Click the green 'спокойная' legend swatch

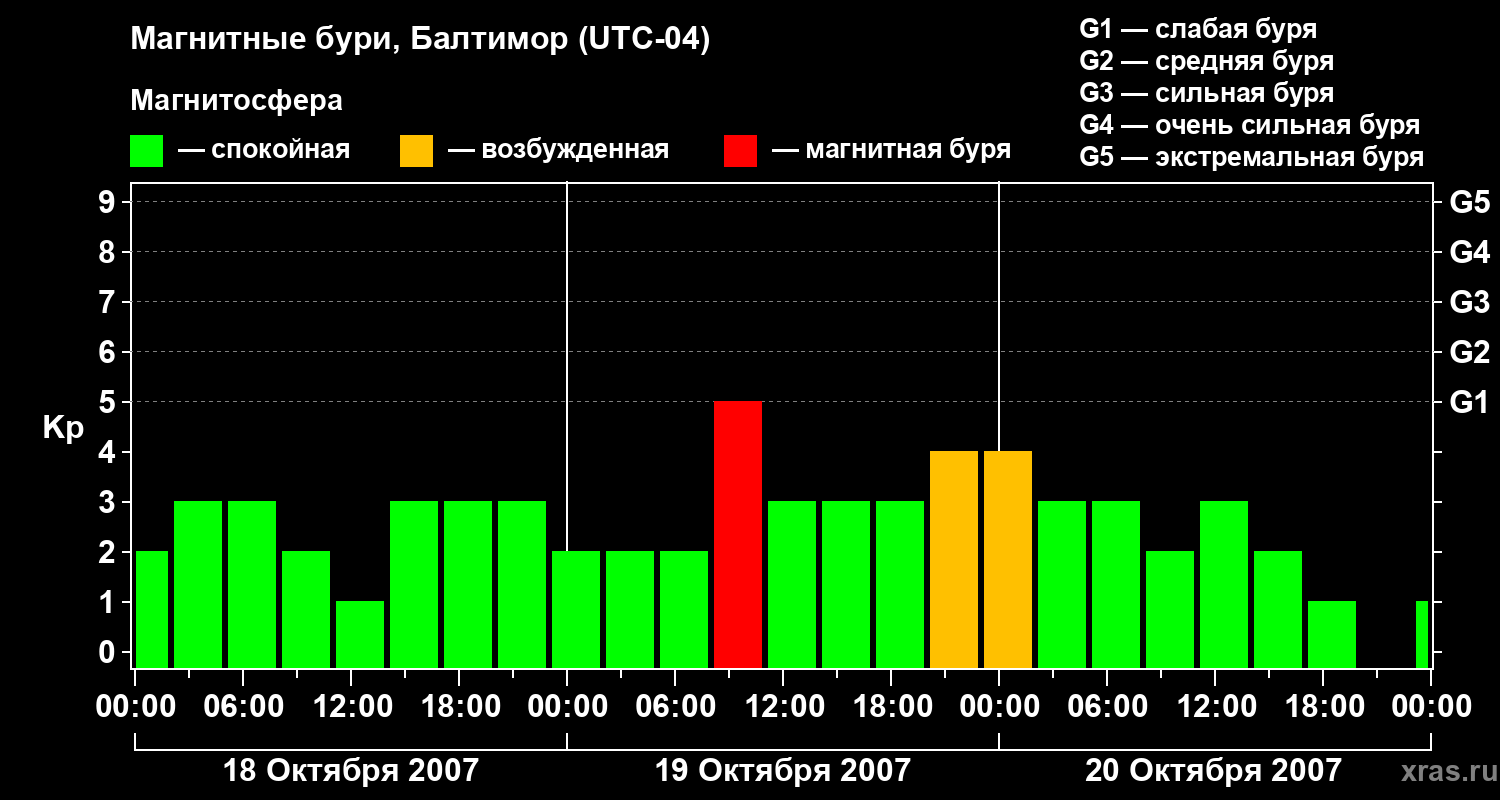(146, 151)
